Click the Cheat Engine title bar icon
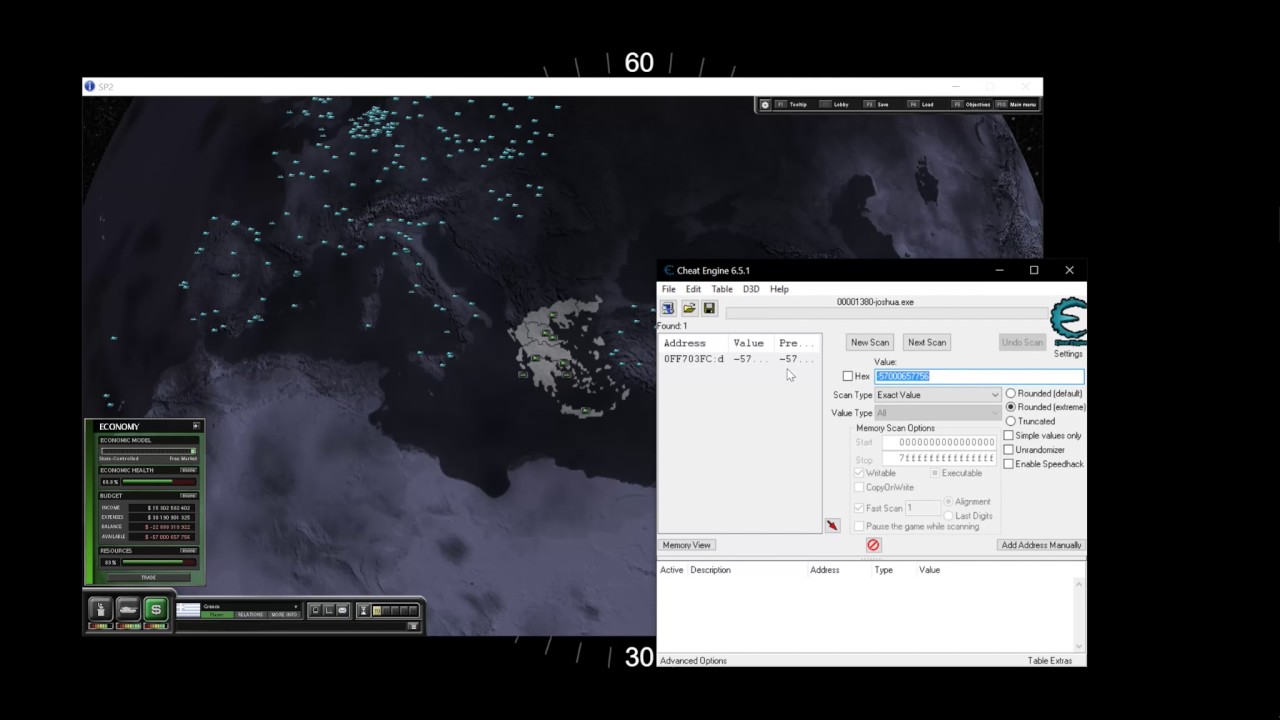 point(669,270)
